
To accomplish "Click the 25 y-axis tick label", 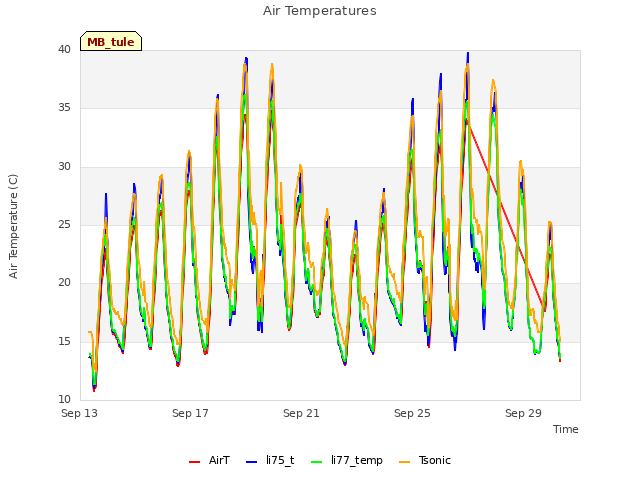I will pyautogui.click(x=64, y=224).
